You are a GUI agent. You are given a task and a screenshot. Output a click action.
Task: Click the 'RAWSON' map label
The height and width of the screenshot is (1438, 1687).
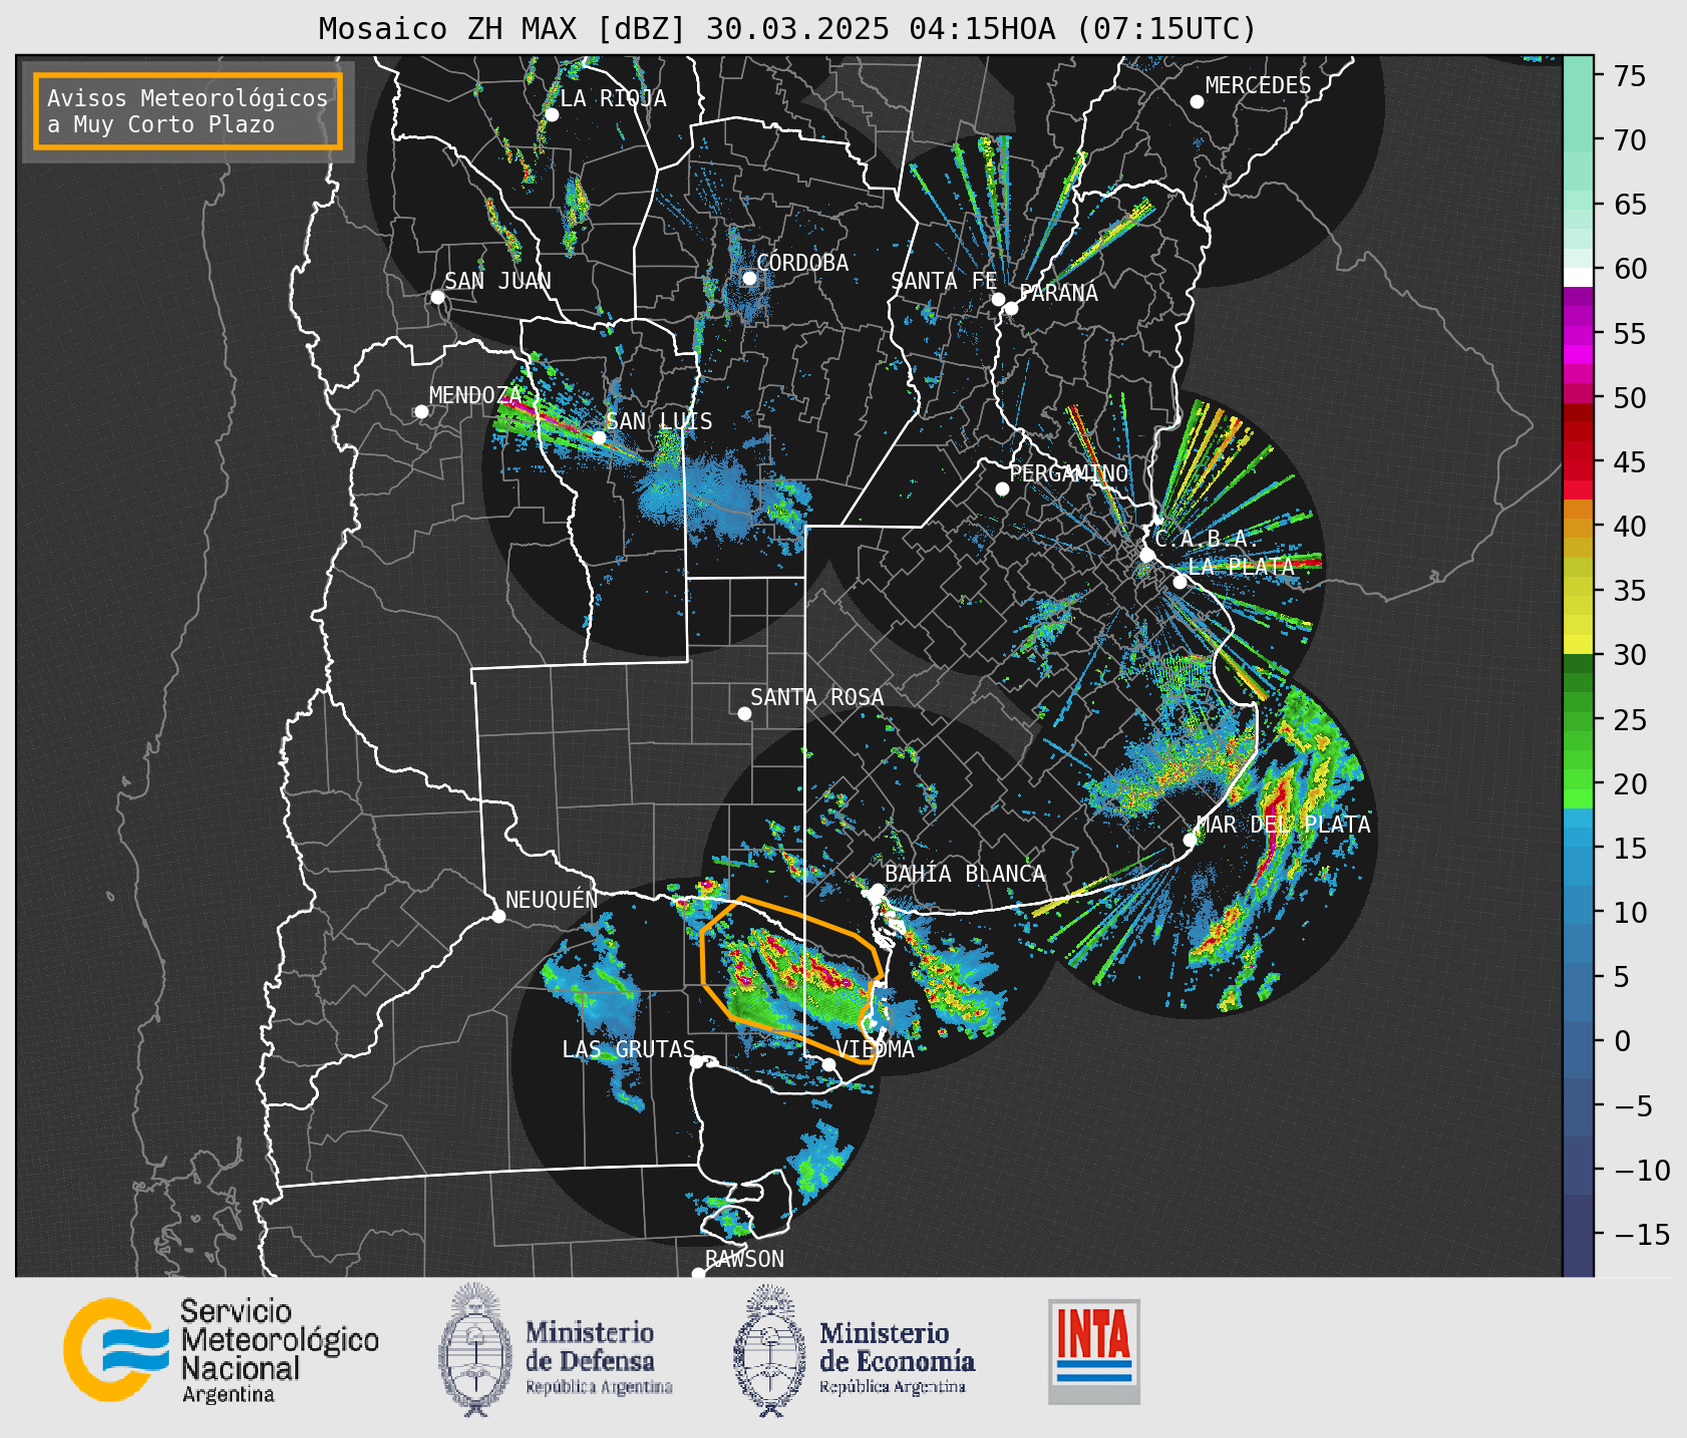744,1259
